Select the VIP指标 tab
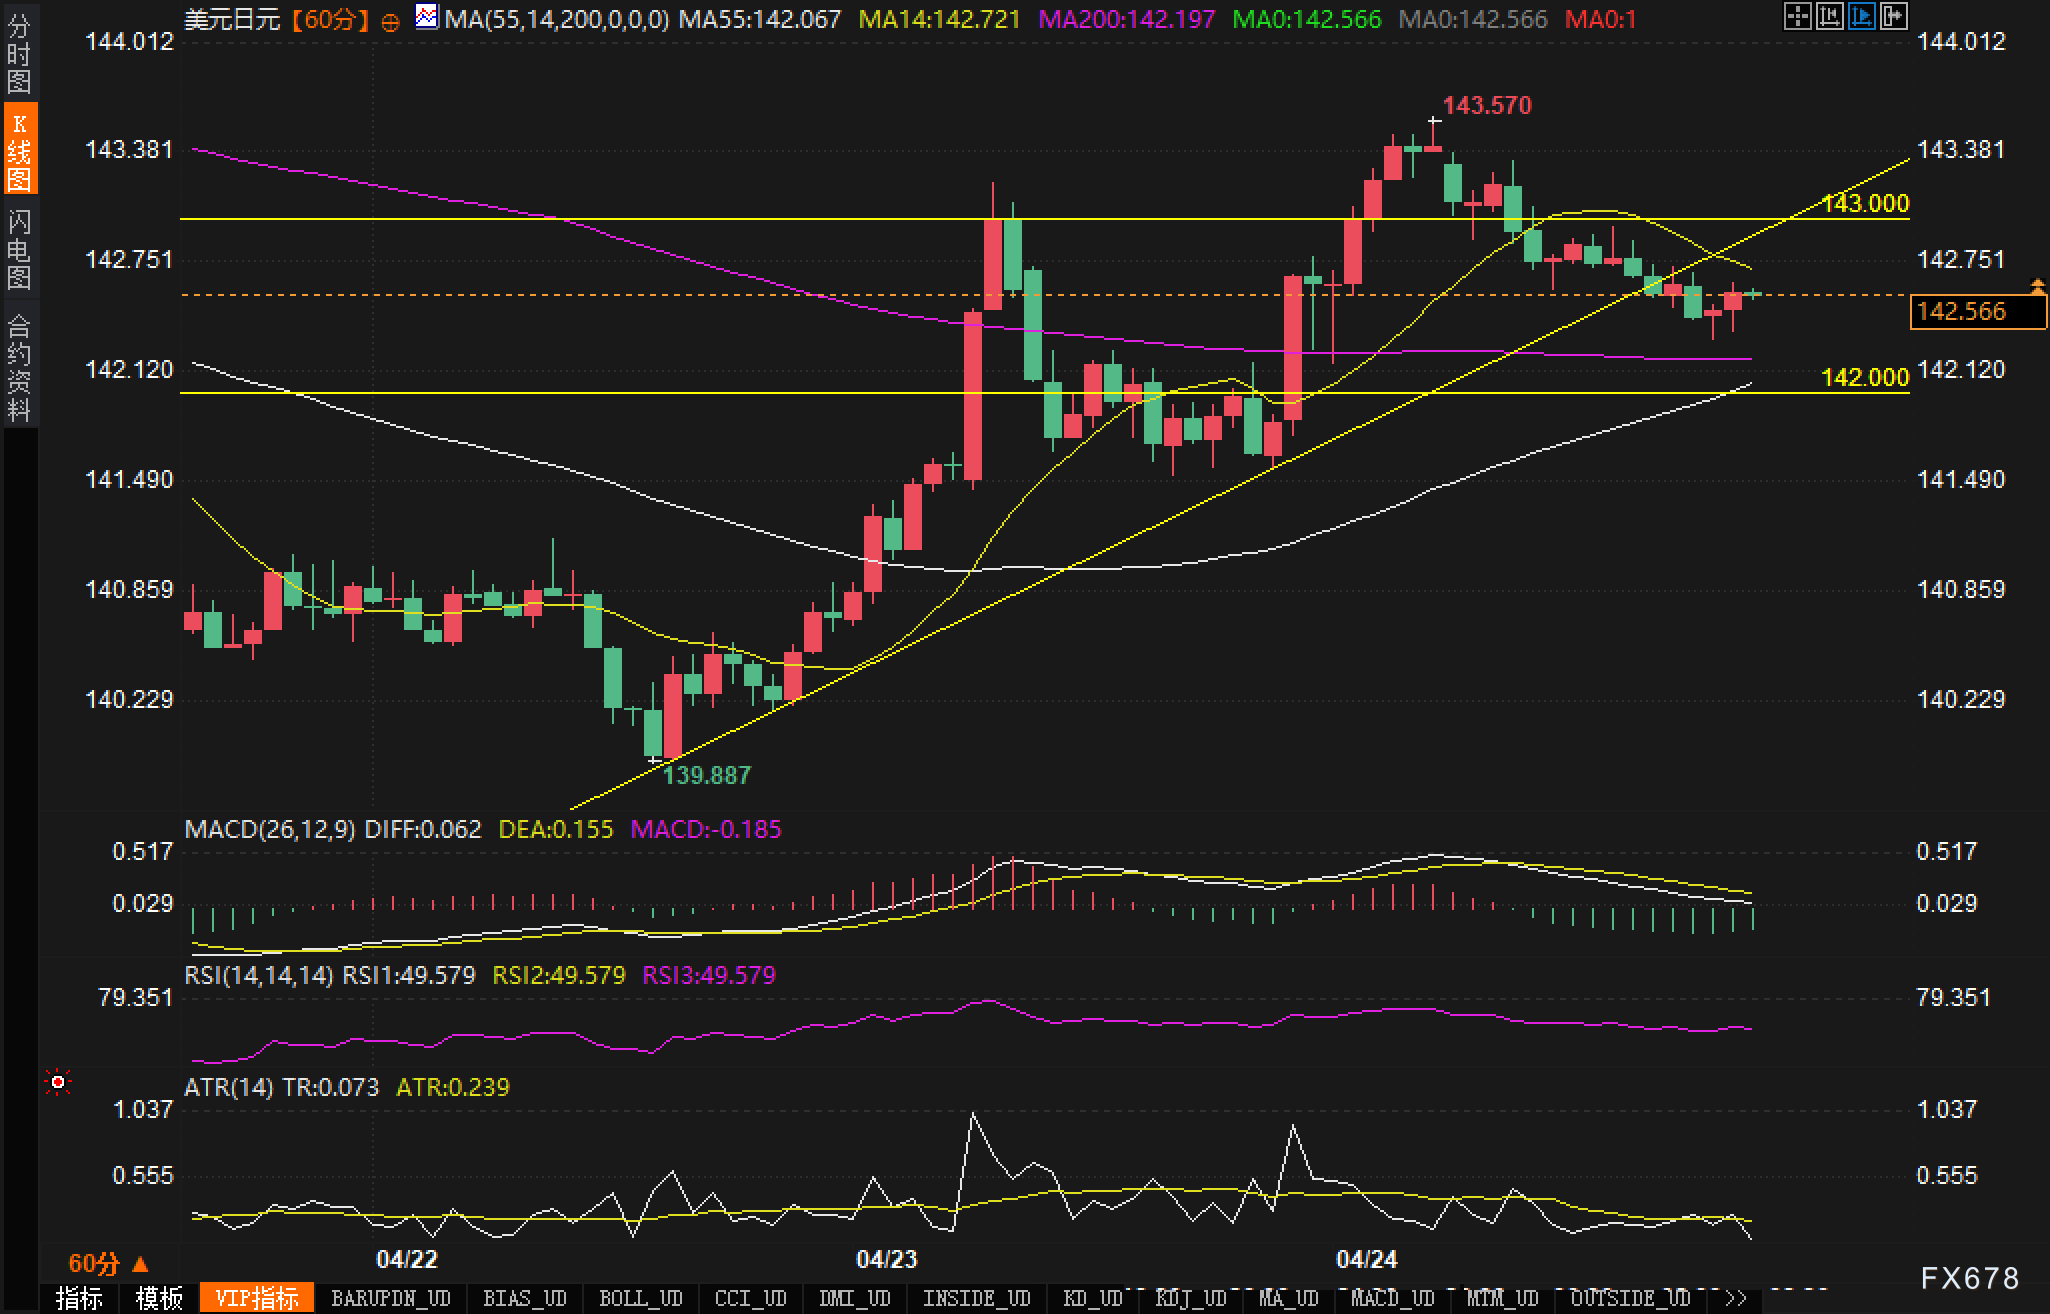This screenshot has width=2050, height=1314. (x=257, y=1298)
